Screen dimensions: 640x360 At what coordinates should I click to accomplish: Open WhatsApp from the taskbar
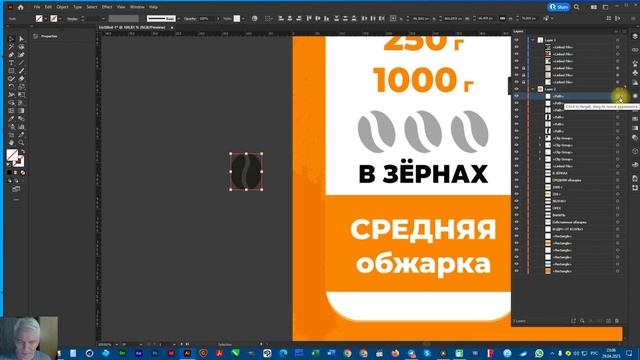tap(540, 353)
